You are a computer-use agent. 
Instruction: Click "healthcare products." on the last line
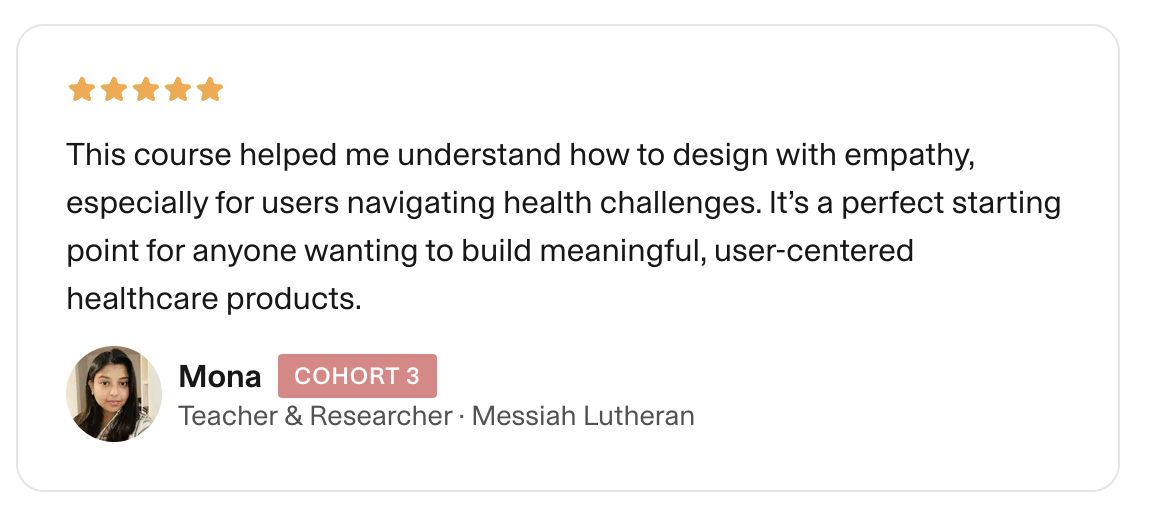[213, 298]
